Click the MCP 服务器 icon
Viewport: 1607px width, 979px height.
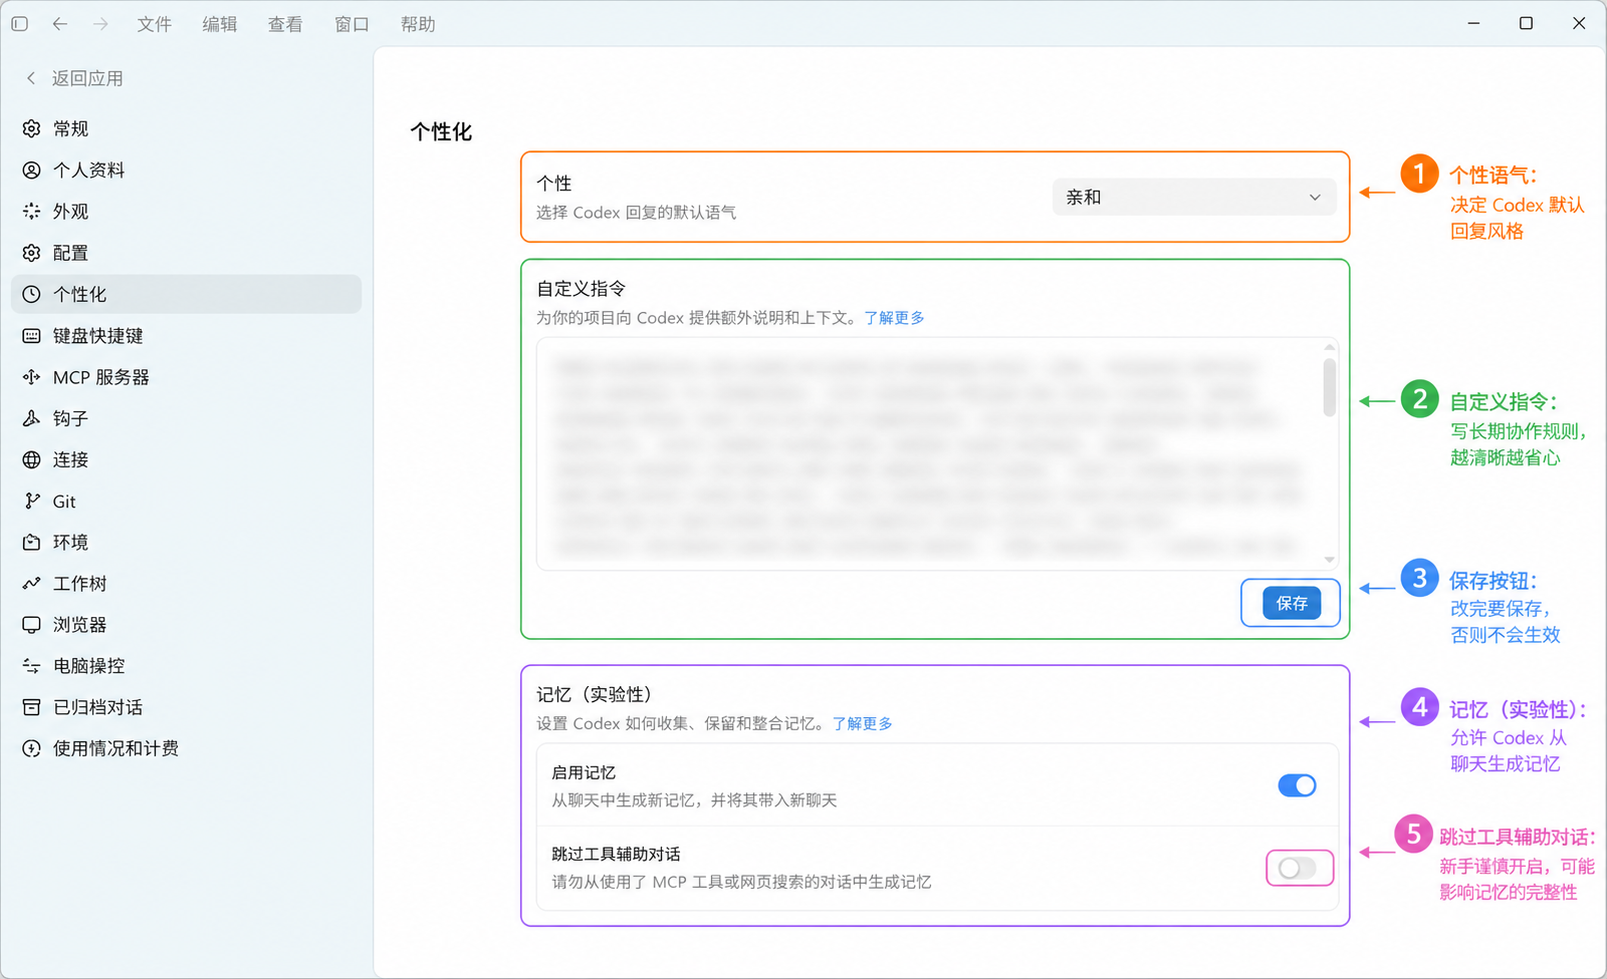point(32,377)
